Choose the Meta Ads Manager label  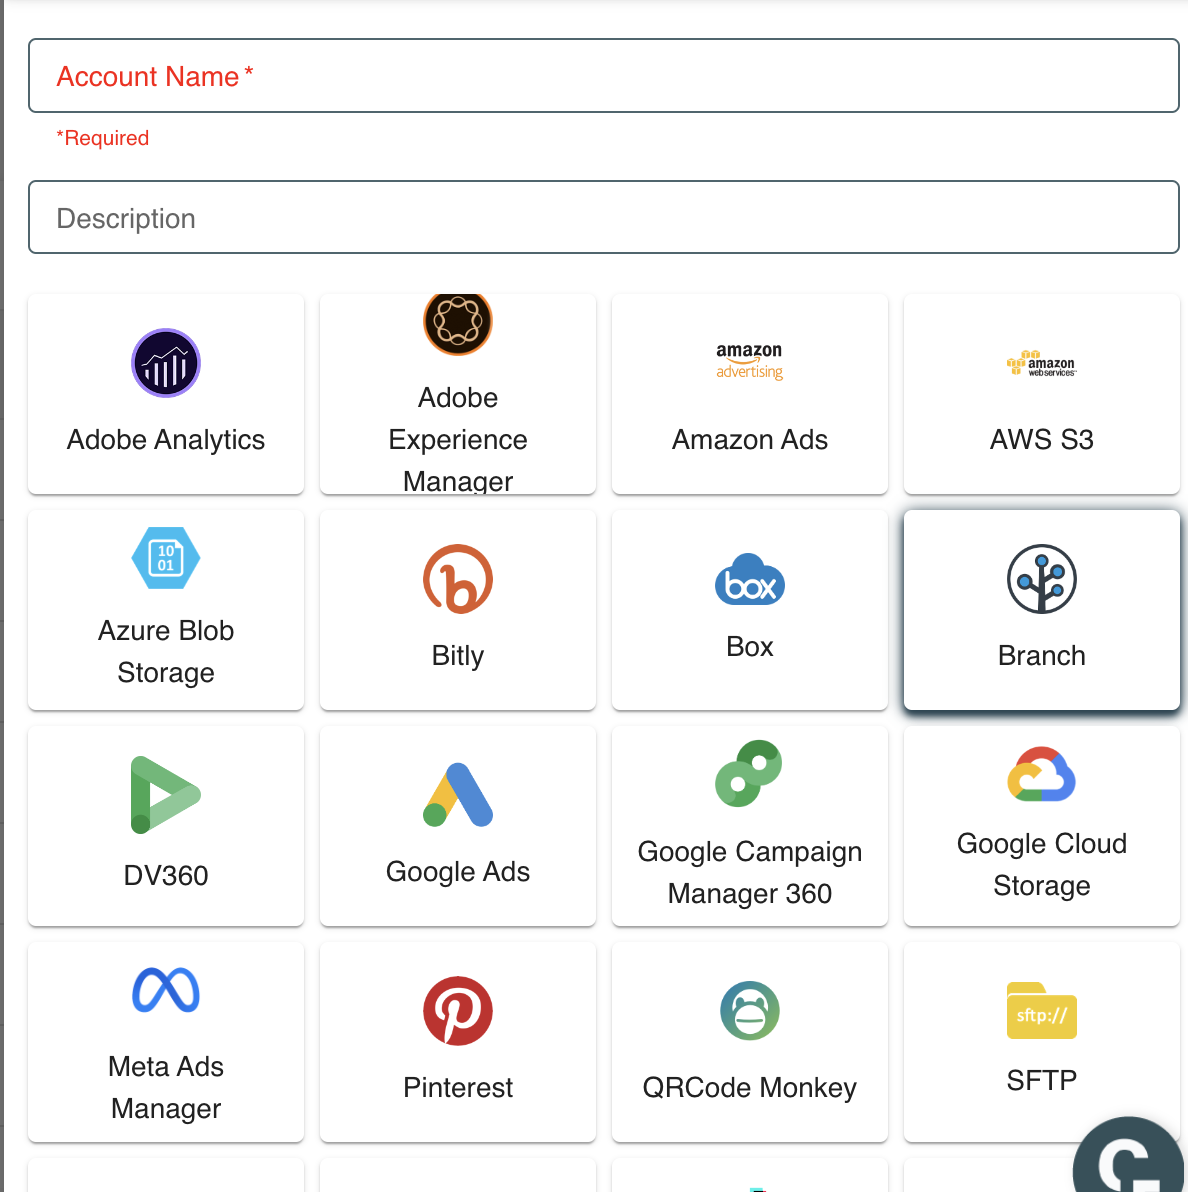click(166, 1087)
